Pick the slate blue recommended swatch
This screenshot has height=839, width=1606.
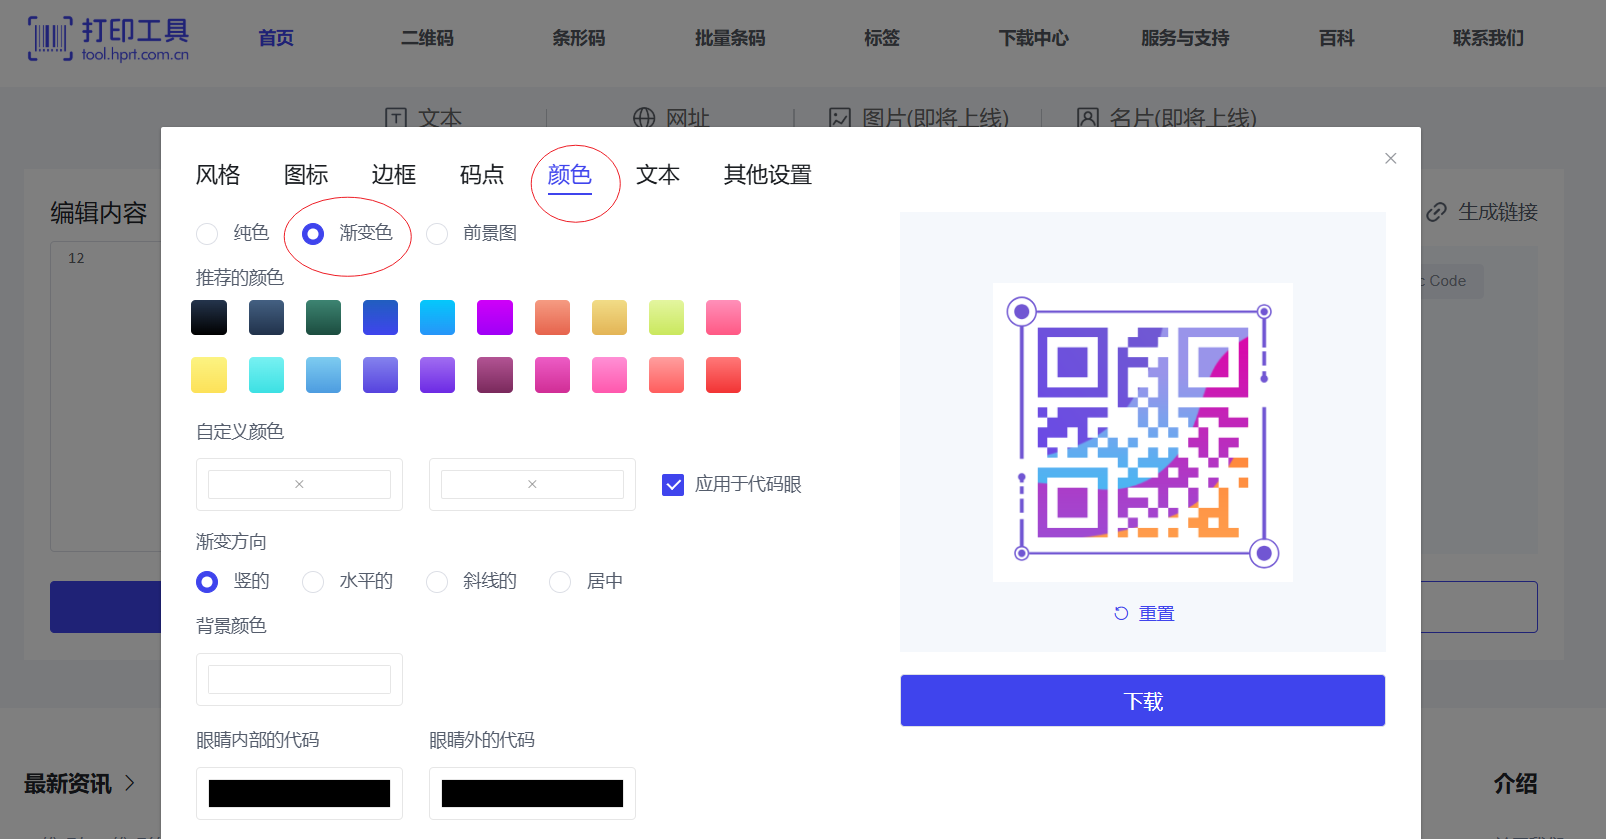click(x=266, y=318)
